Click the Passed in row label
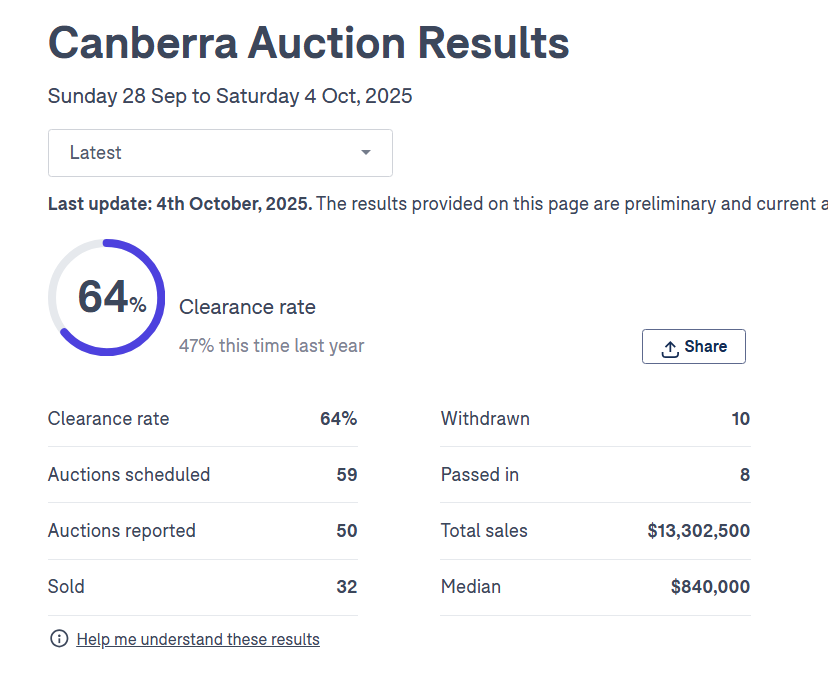The image size is (828, 684). point(480,475)
